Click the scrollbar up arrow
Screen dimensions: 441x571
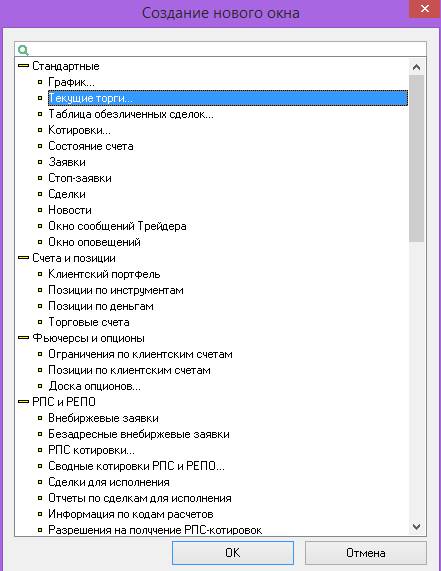pos(417,67)
